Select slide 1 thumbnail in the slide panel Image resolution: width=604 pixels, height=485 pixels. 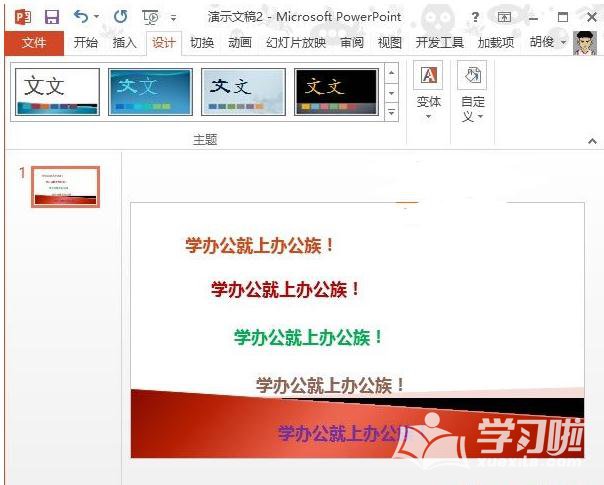65,187
